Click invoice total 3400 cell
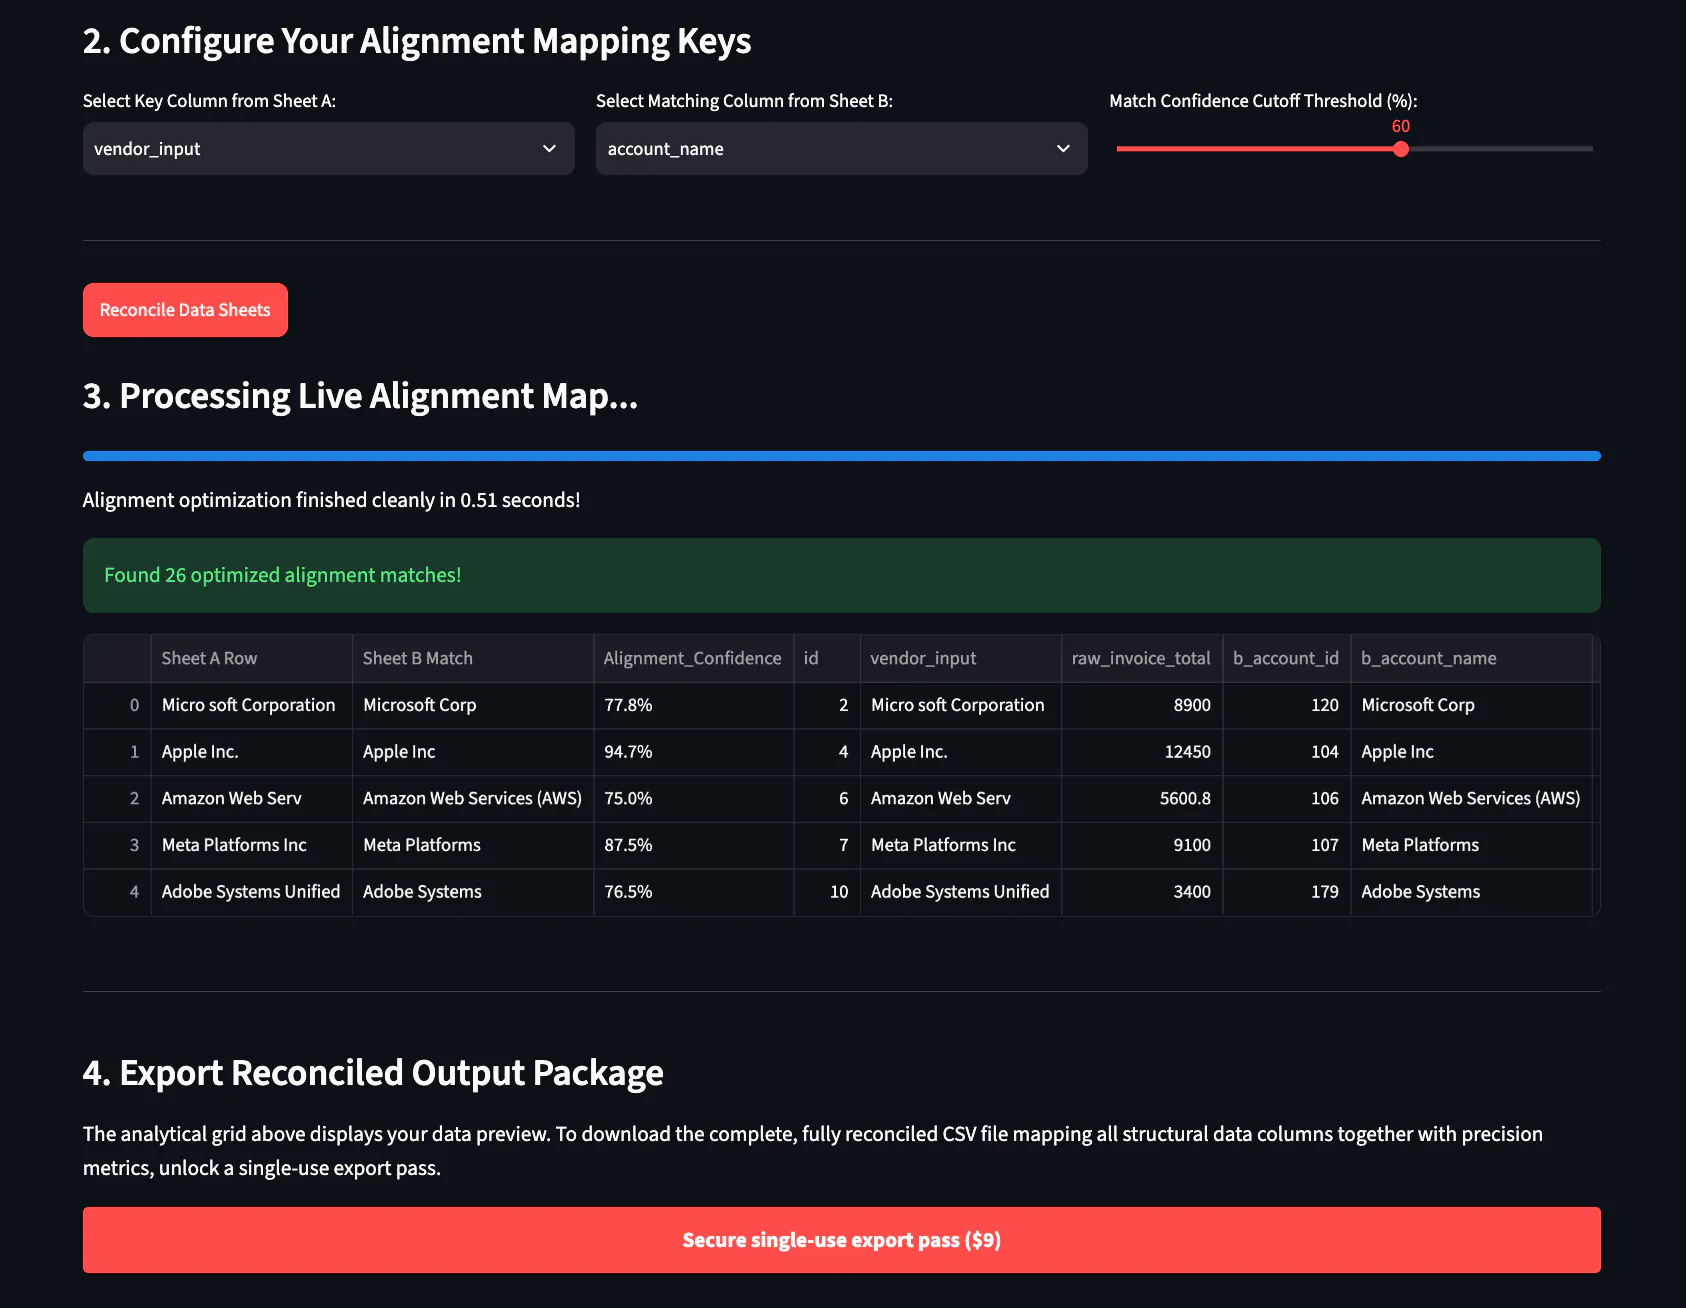This screenshot has width=1686, height=1308. (x=1141, y=892)
